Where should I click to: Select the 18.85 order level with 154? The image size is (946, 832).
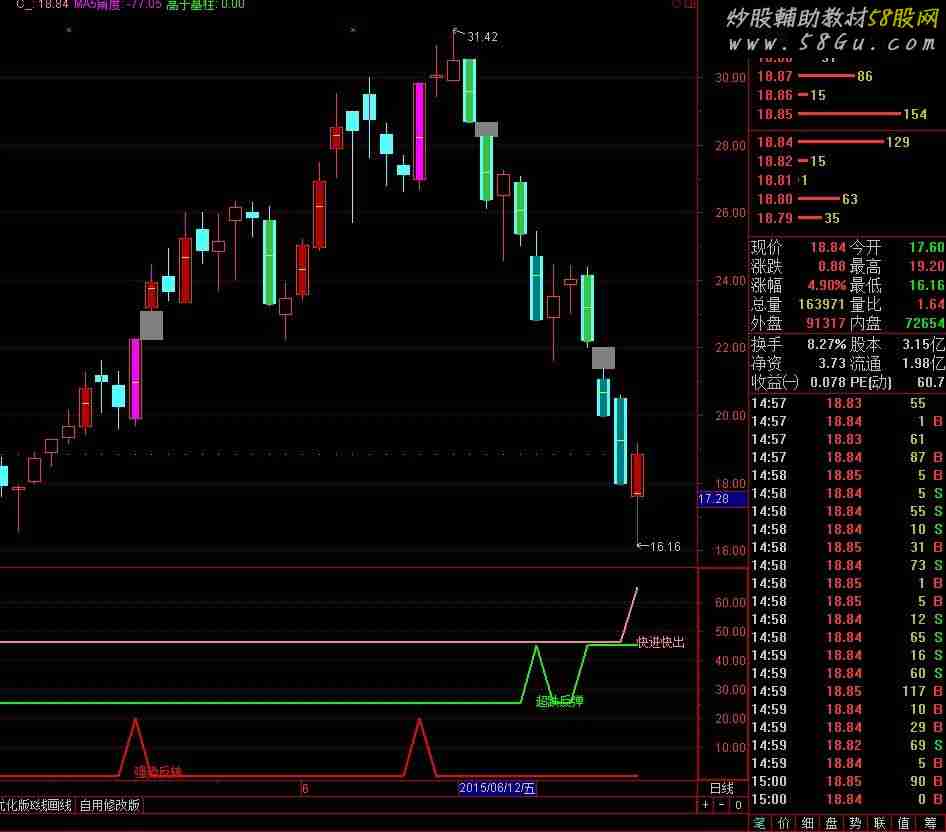pos(842,113)
